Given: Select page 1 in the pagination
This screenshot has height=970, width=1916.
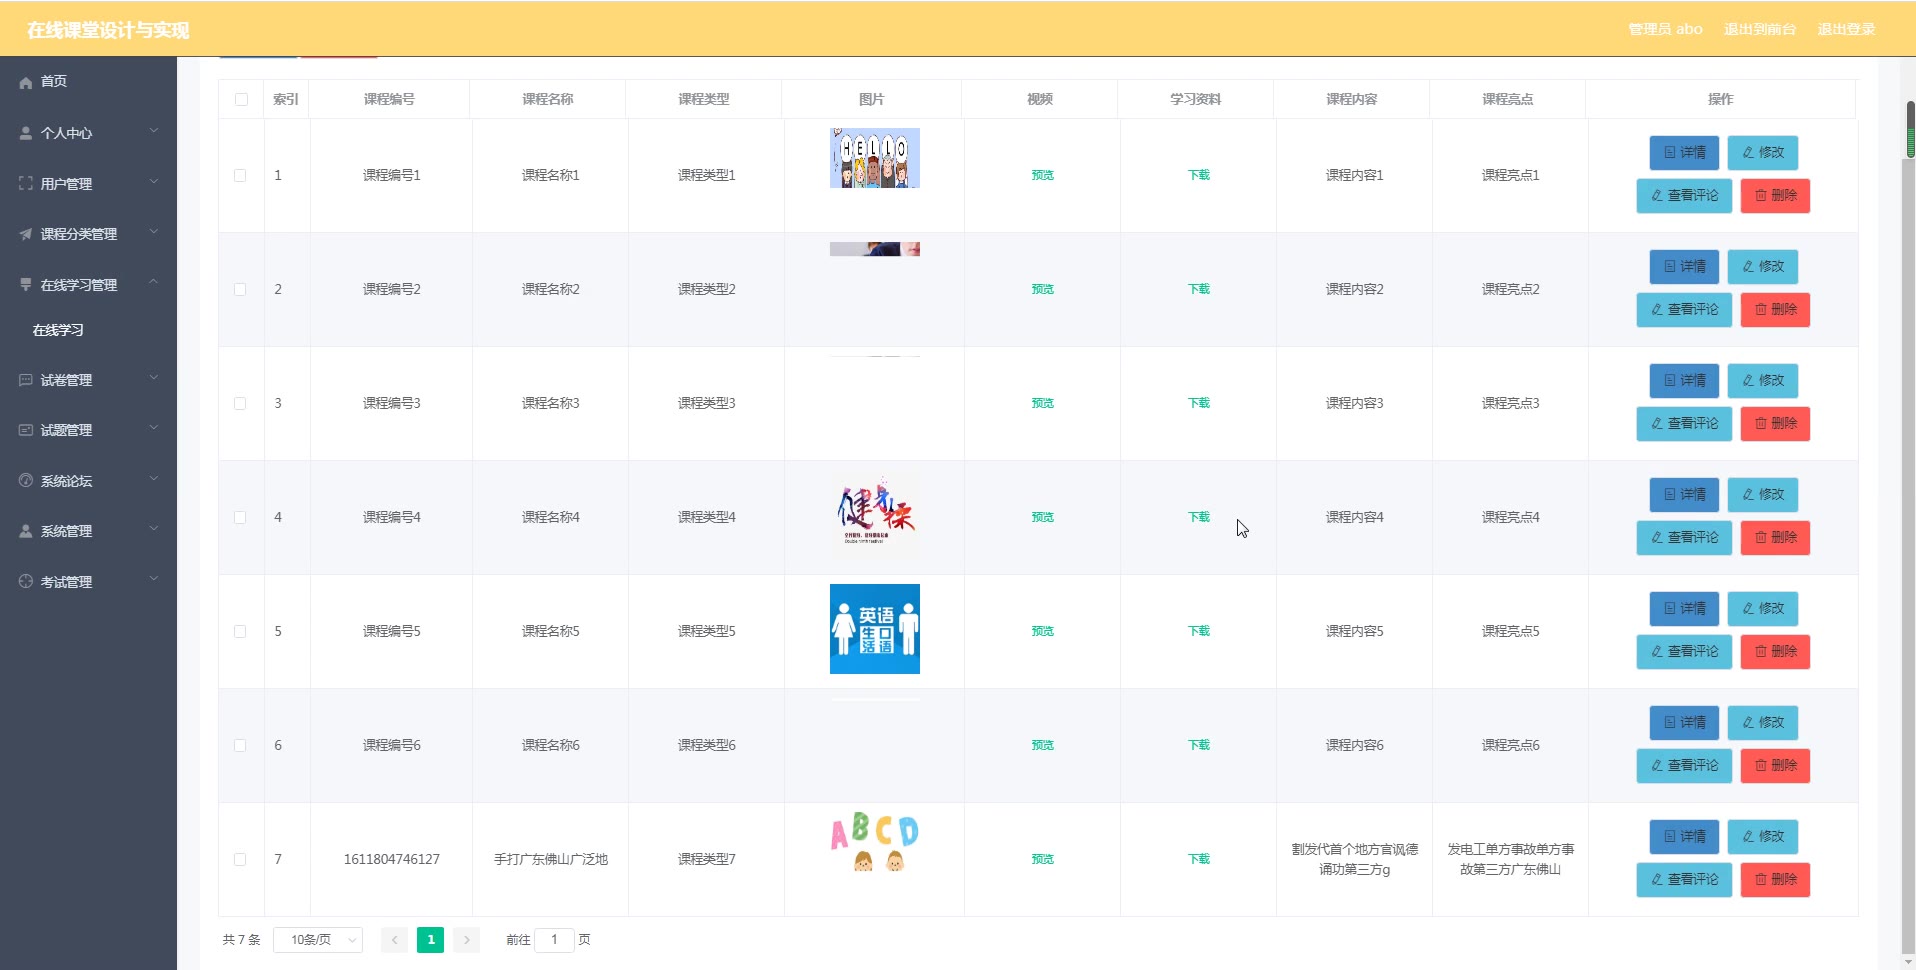Looking at the screenshot, I should pyautogui.click(x=430, y=940).
